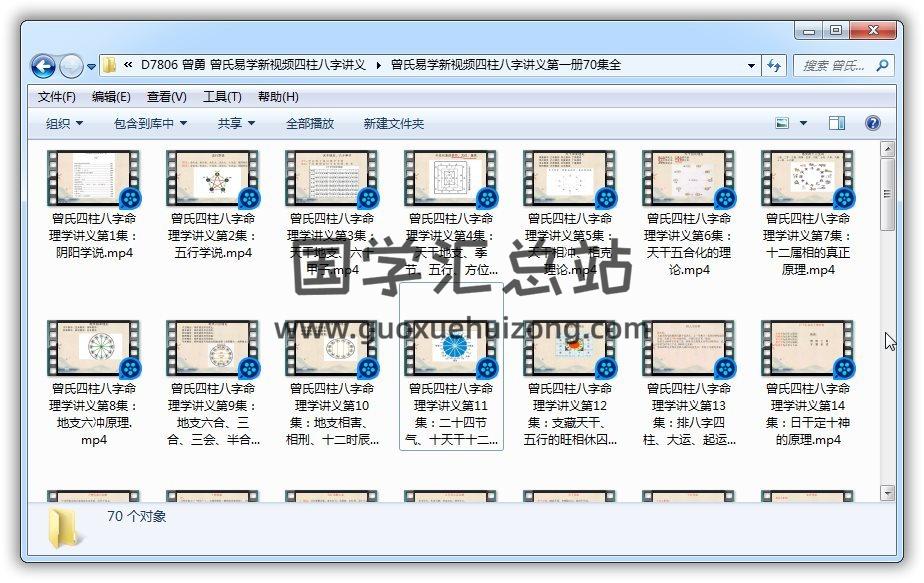Minimize the Explorer window

808,31
